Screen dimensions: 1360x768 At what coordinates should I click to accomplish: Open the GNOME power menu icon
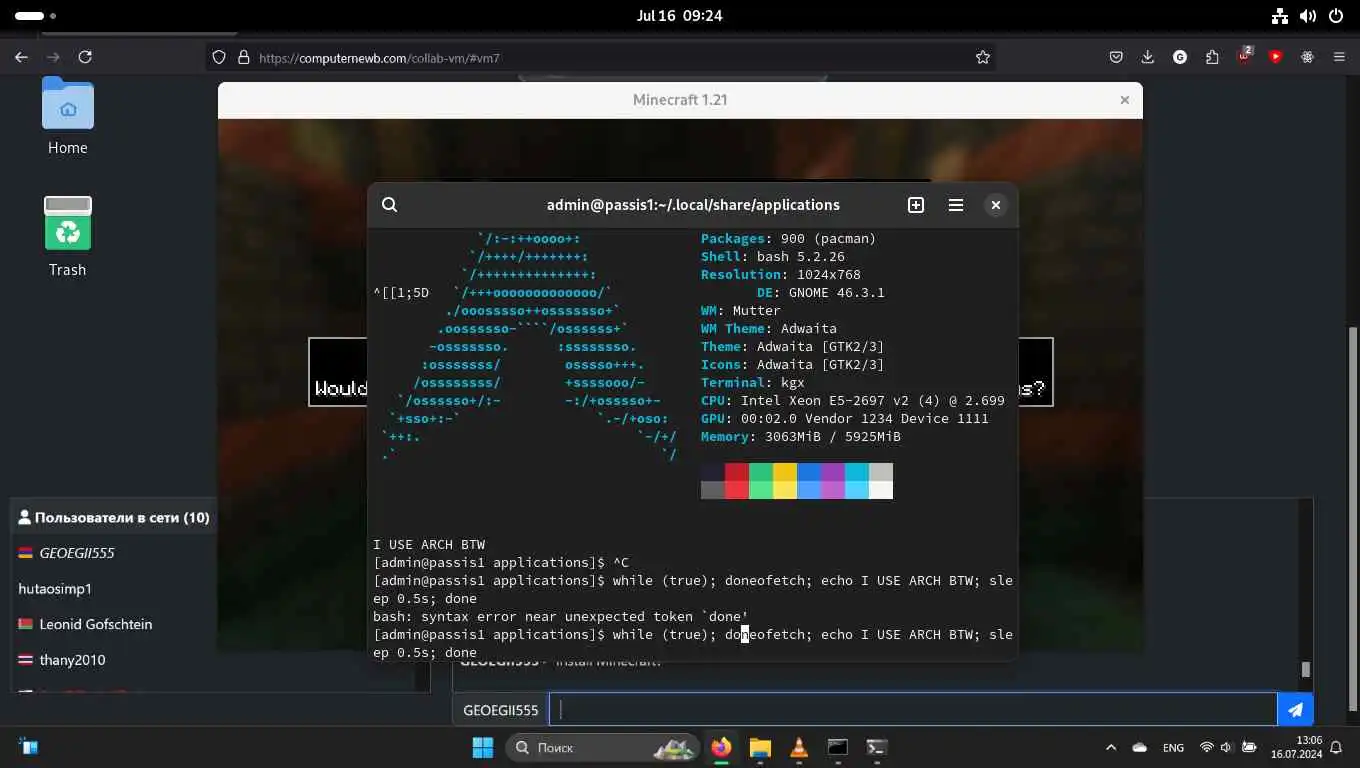tap(1336, 16)
